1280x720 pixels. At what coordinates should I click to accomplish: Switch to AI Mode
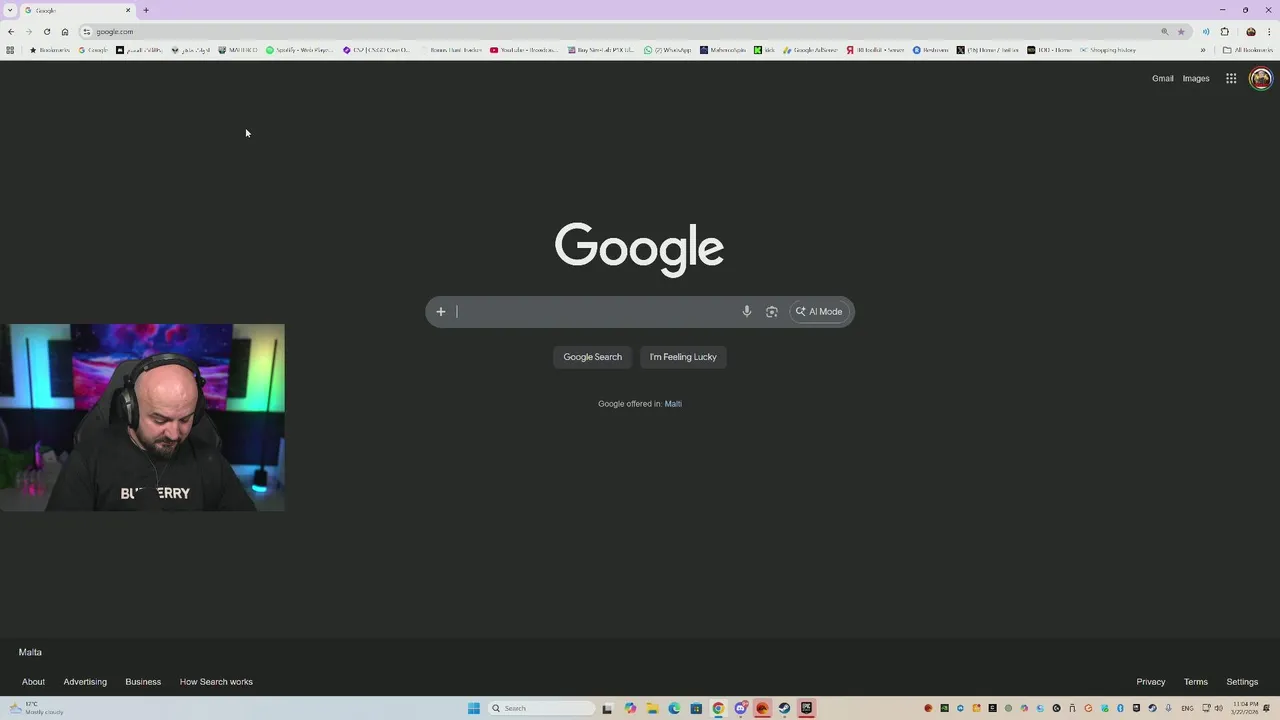[x=819, y=311]
